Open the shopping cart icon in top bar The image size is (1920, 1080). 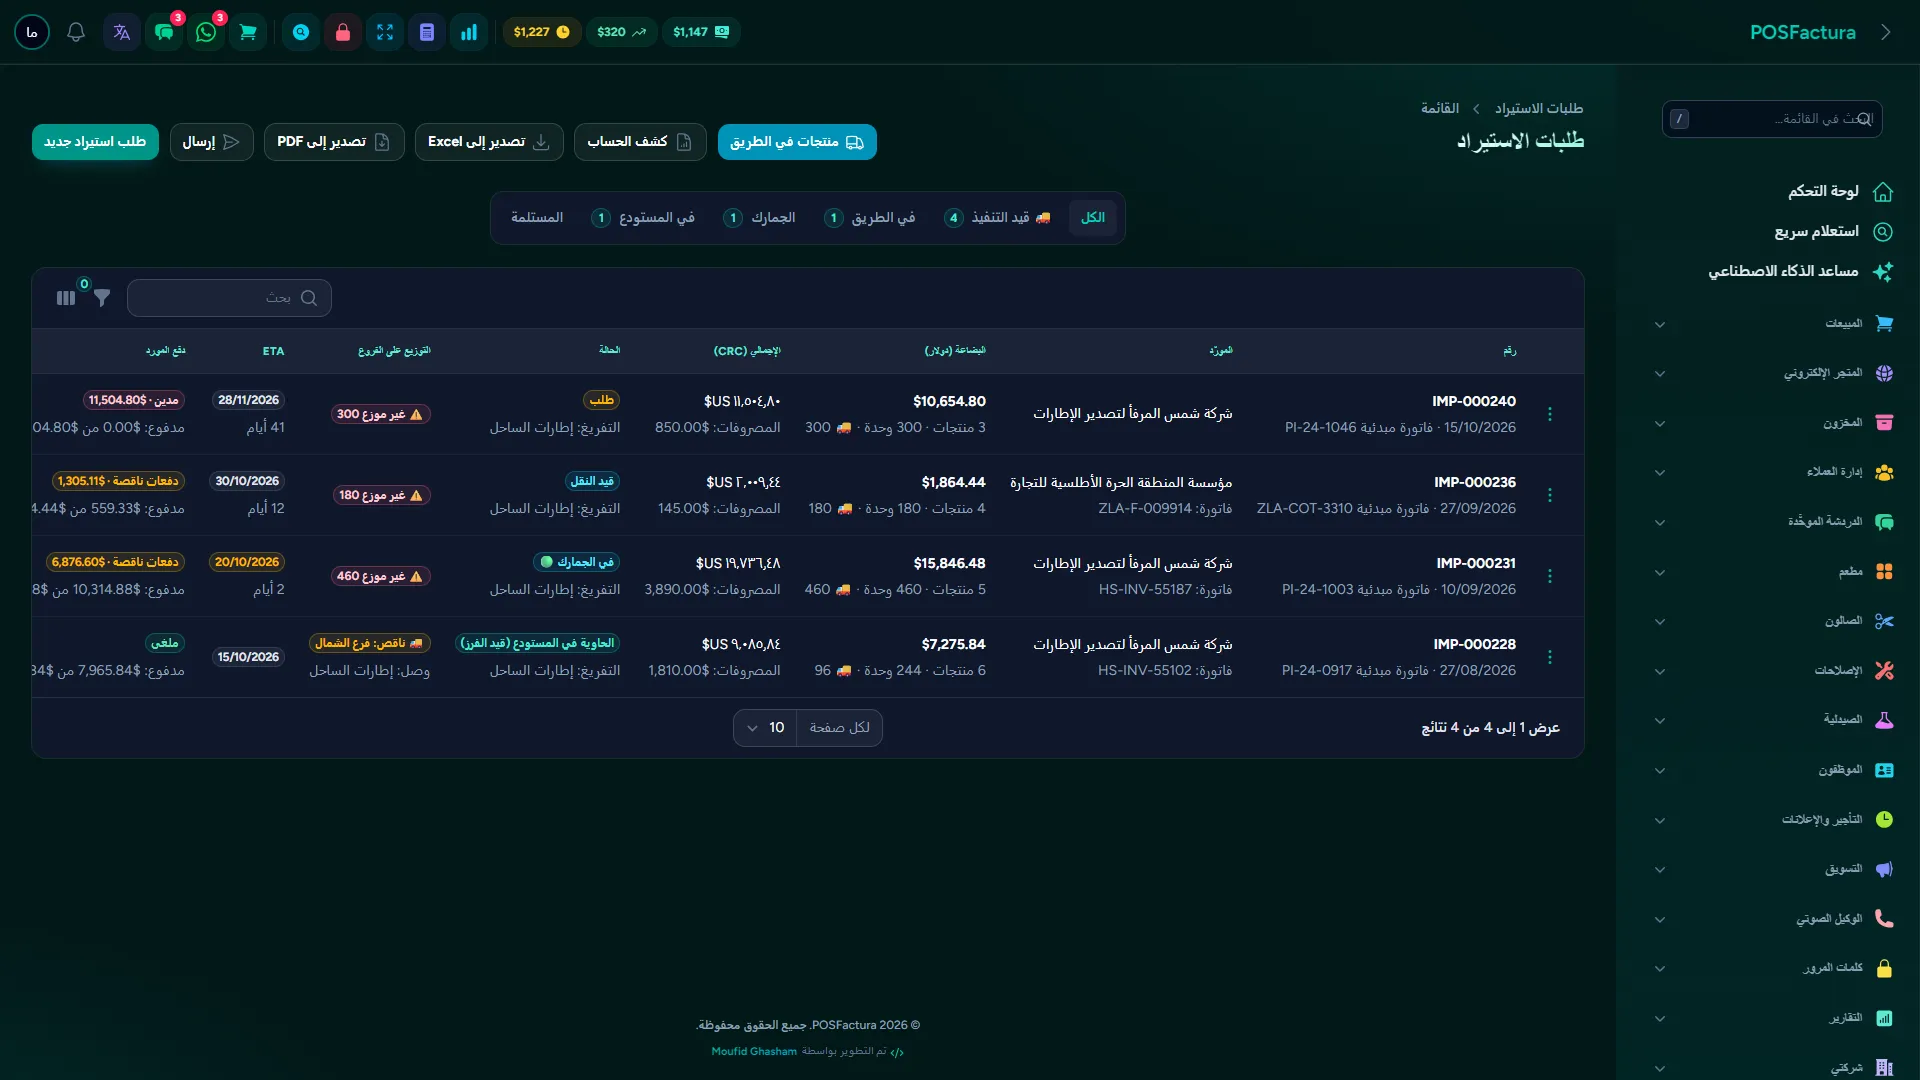248,32
